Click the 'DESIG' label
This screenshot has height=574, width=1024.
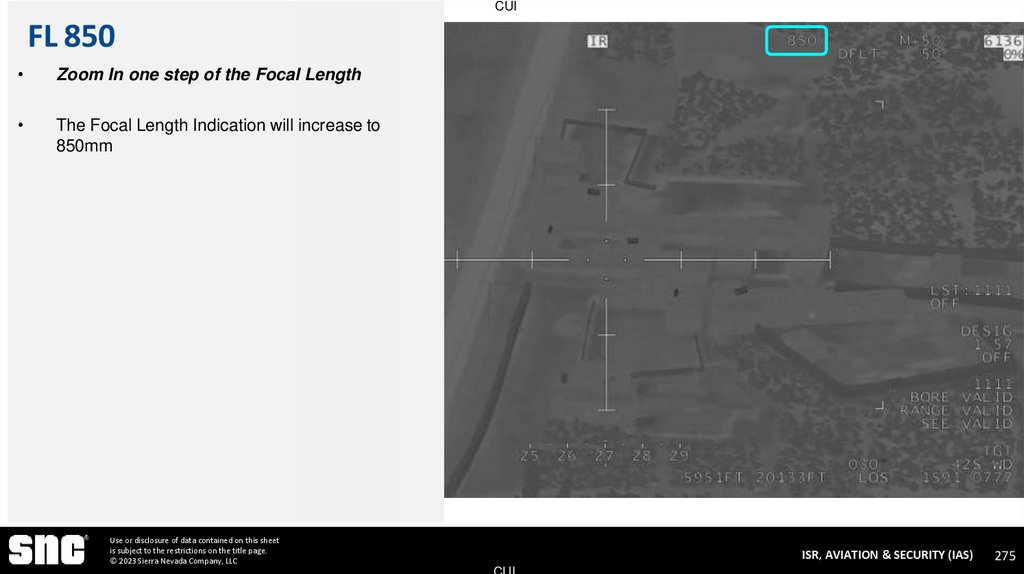point(986,331)
